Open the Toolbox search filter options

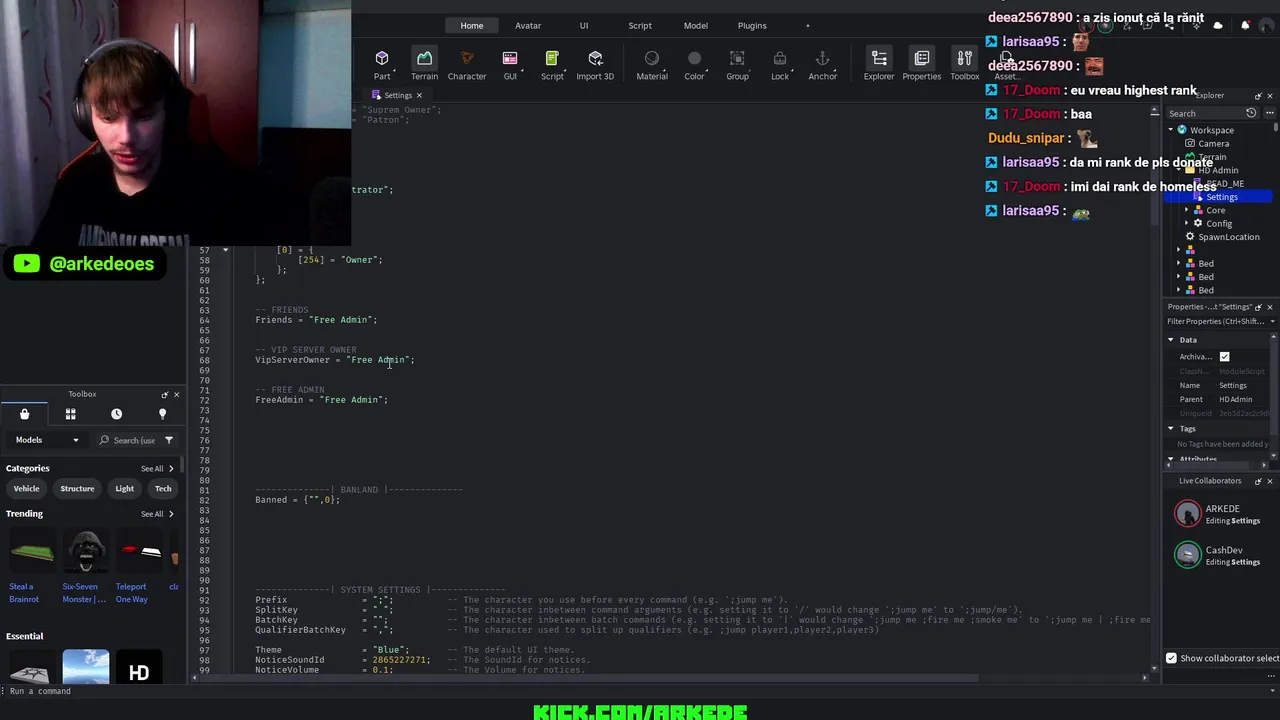[168, 440]
